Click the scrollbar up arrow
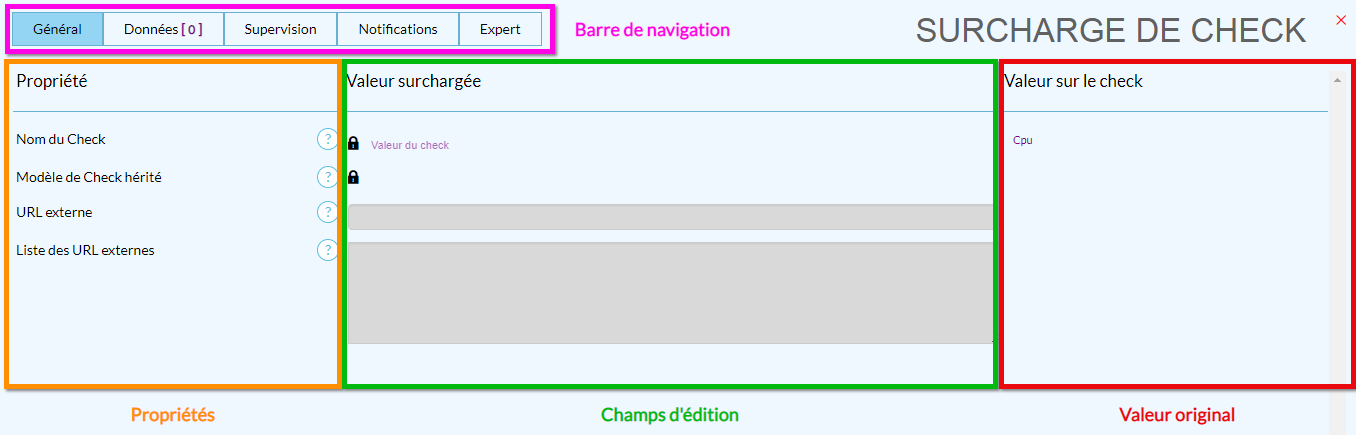The height and width of the screenshot is (435, 1356). click(1337, 79)
